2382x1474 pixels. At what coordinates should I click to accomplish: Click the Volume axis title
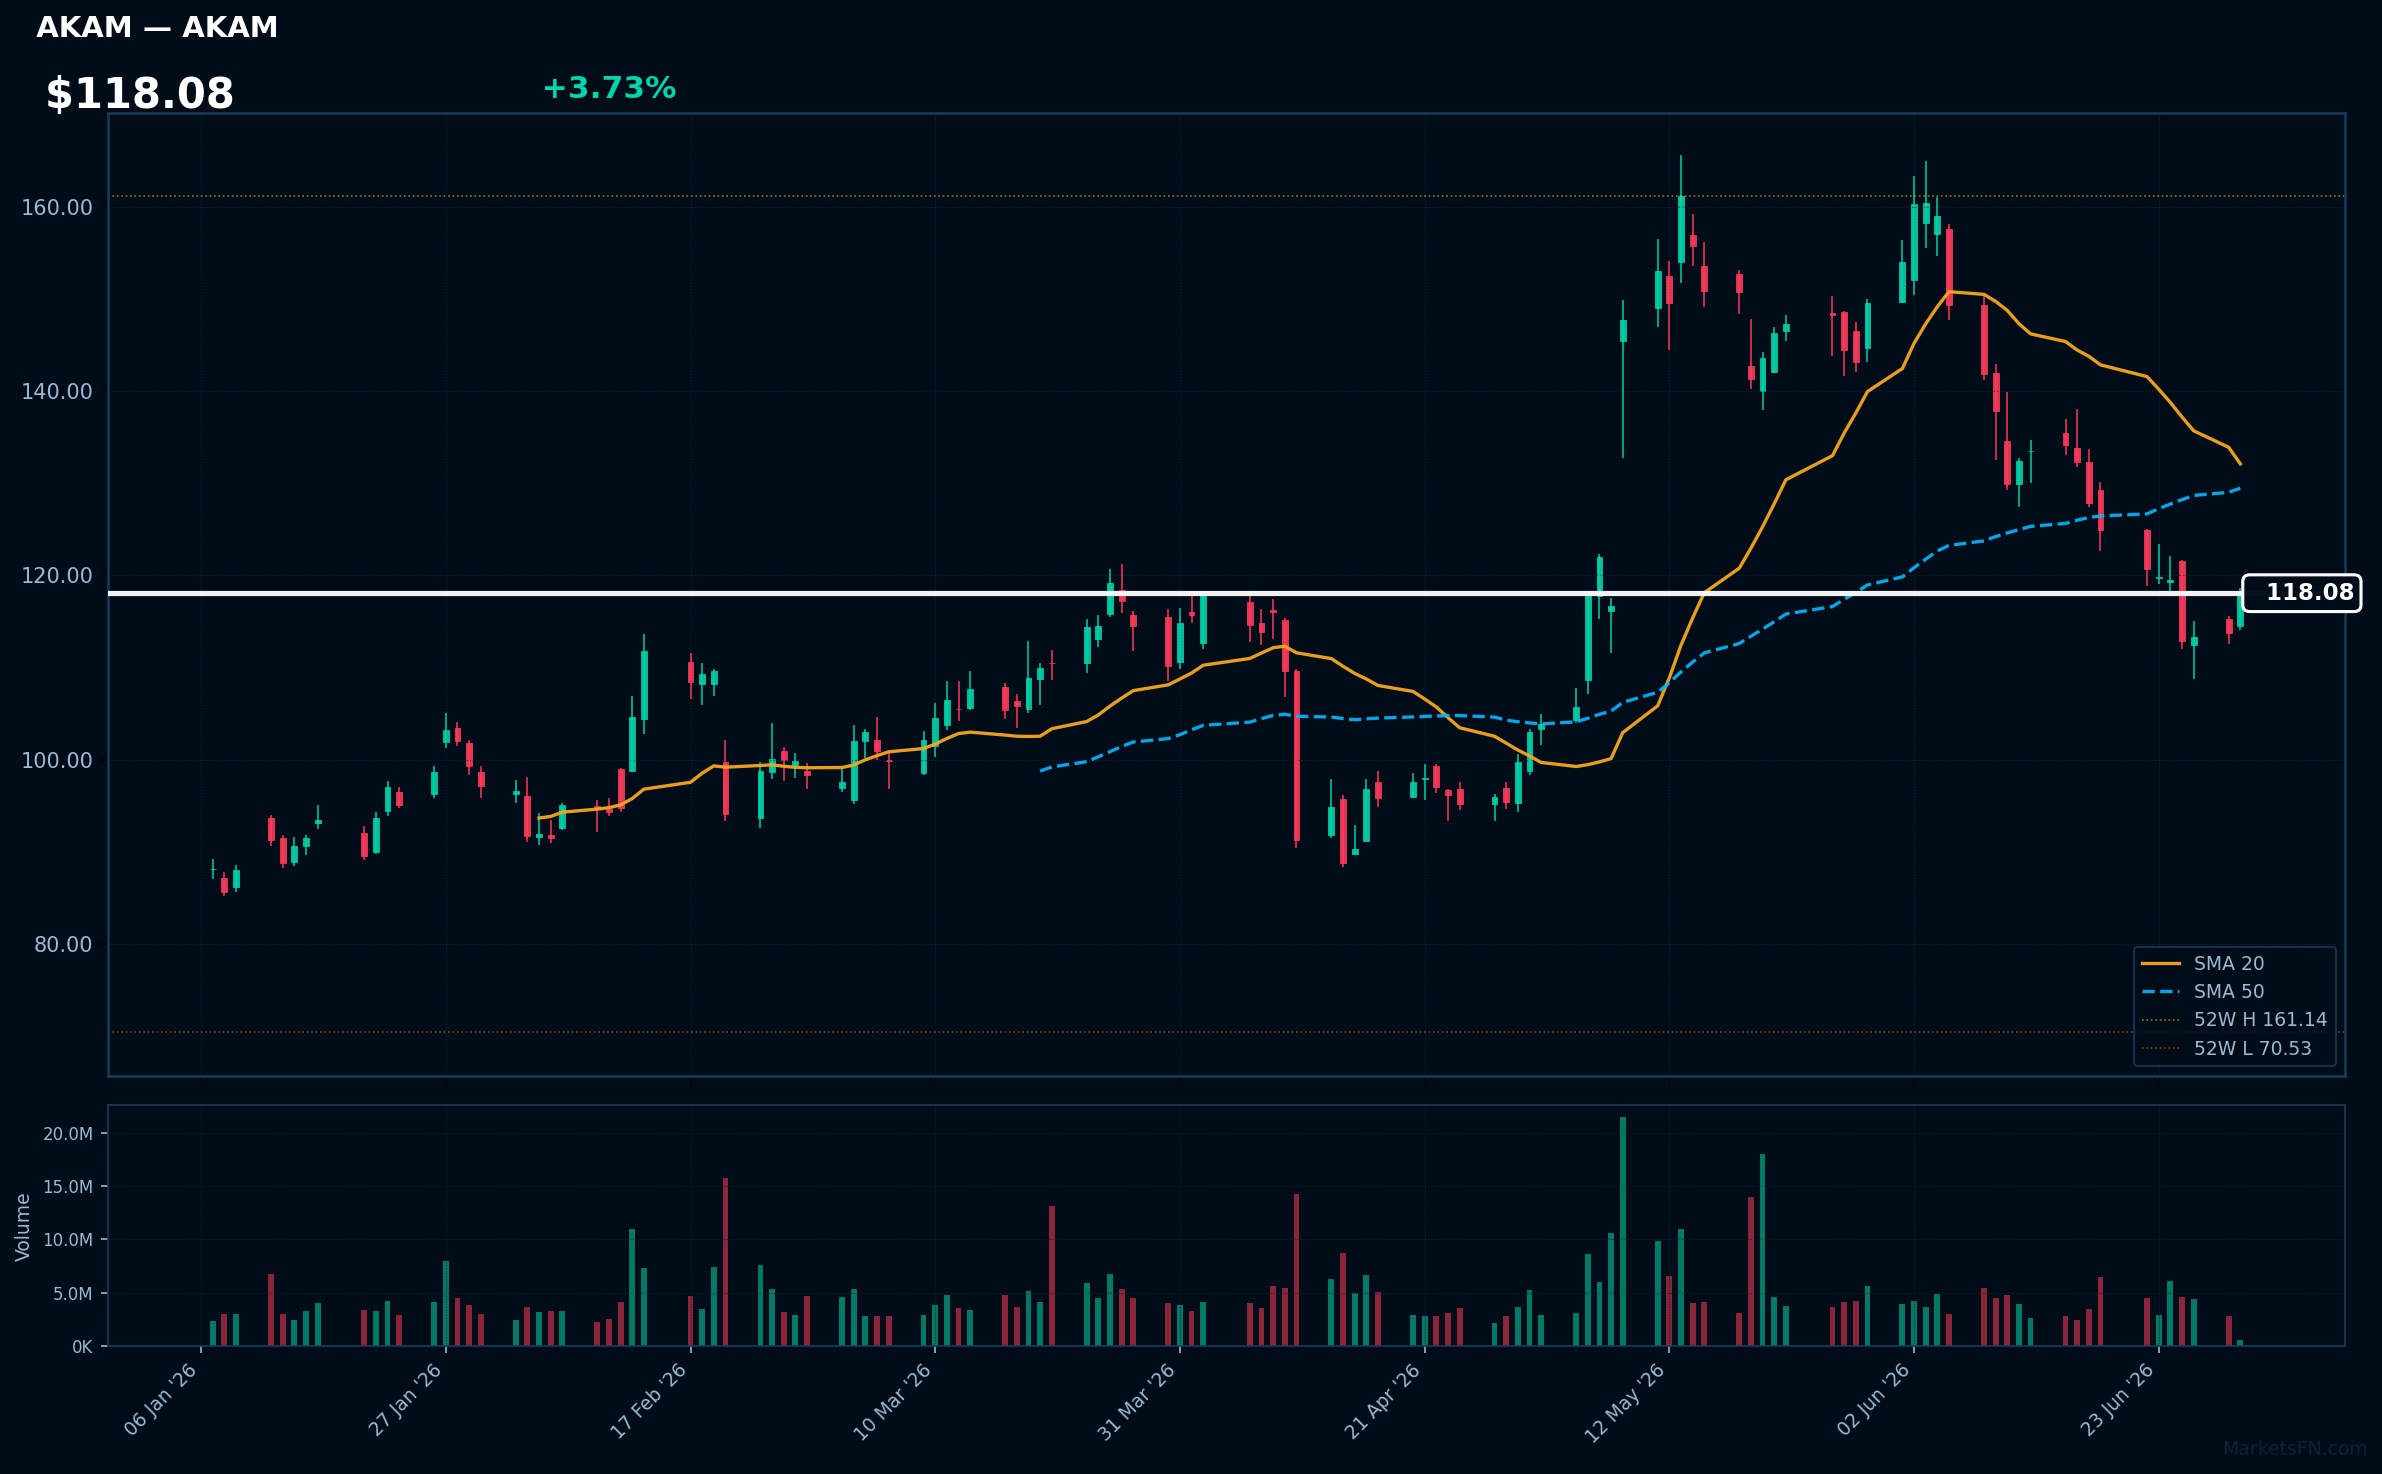(x=23, y=1227)
